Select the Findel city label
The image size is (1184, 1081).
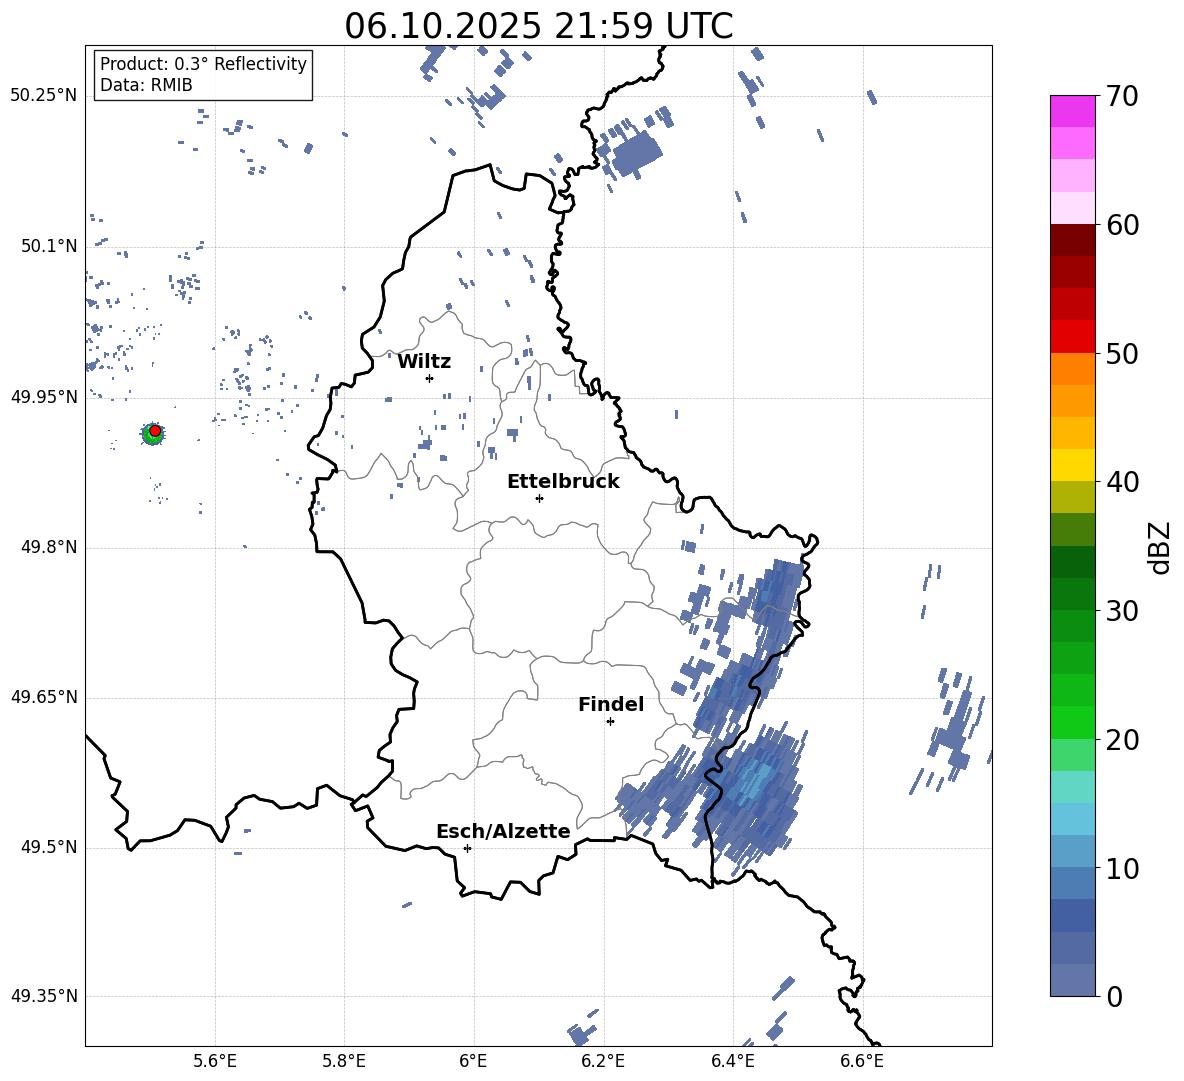tap(611, 704)
